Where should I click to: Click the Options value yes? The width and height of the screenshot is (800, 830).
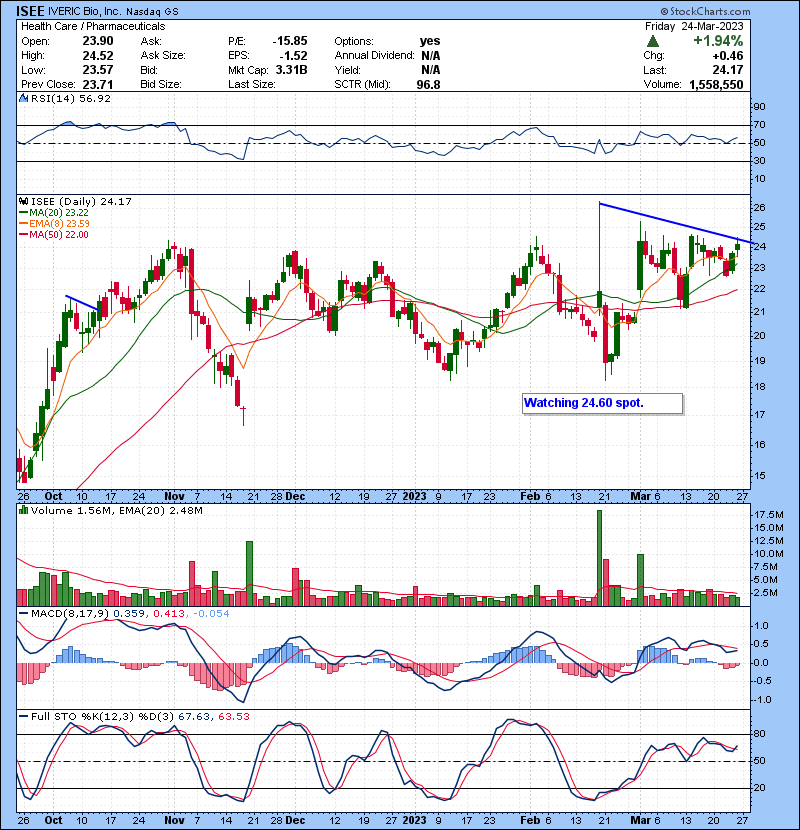point(429,41)
